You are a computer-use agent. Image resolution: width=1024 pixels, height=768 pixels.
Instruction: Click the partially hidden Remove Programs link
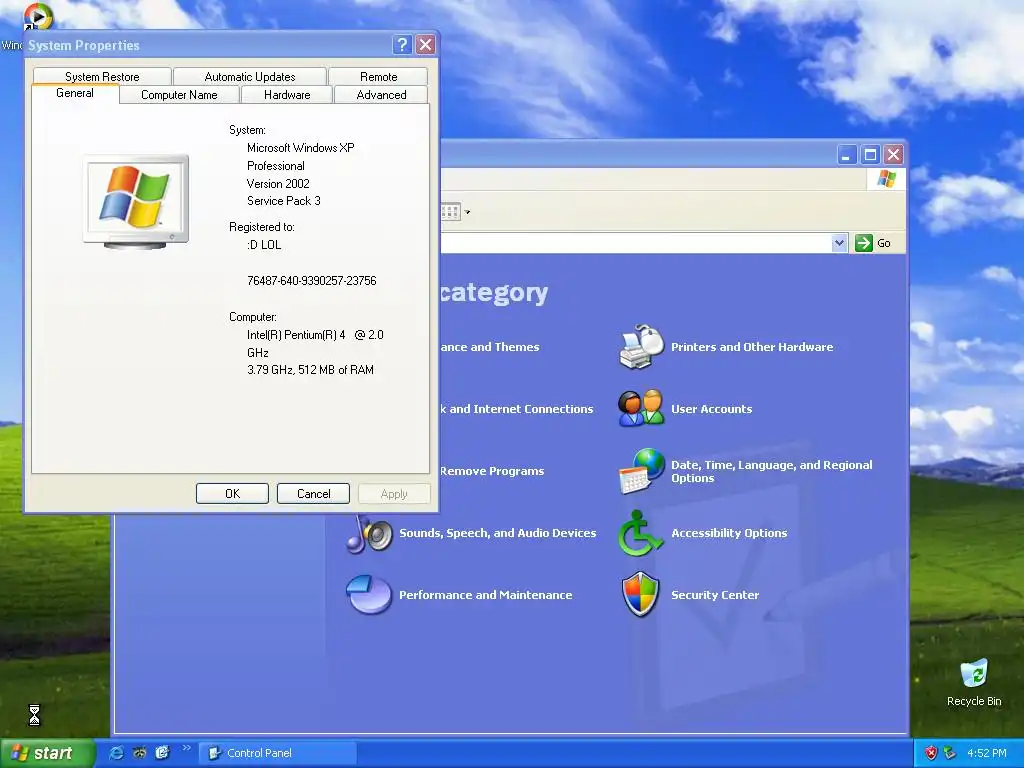pyautogui.click(x=492, y=471)
